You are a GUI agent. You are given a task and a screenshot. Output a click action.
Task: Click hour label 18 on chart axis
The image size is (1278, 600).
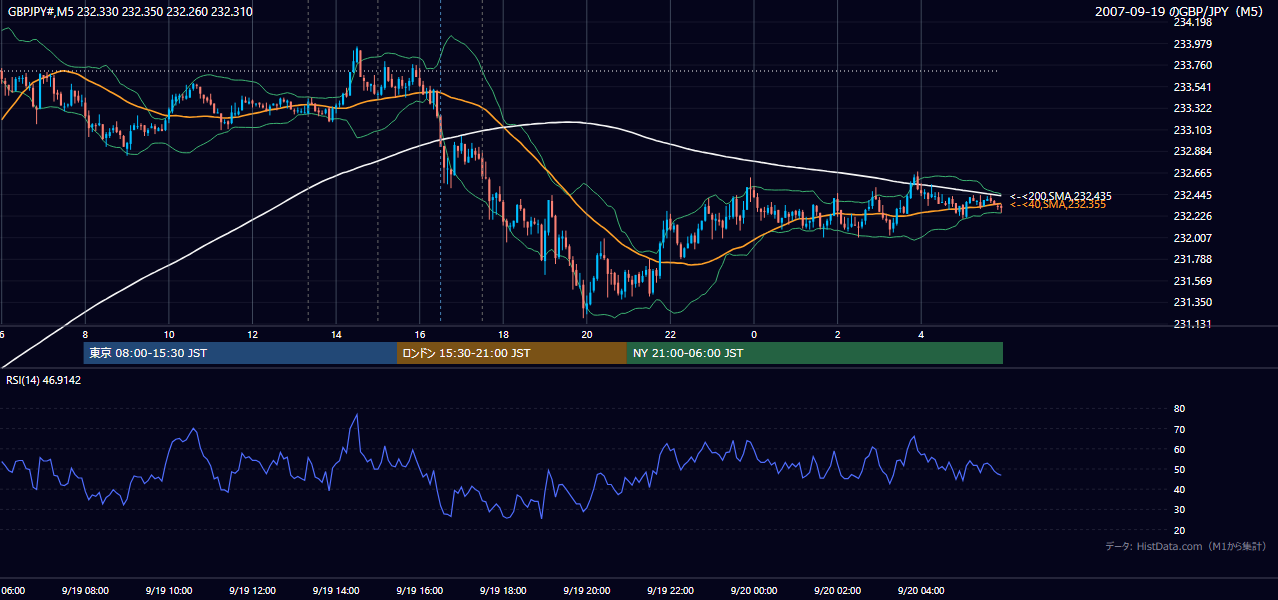[503, 334]
